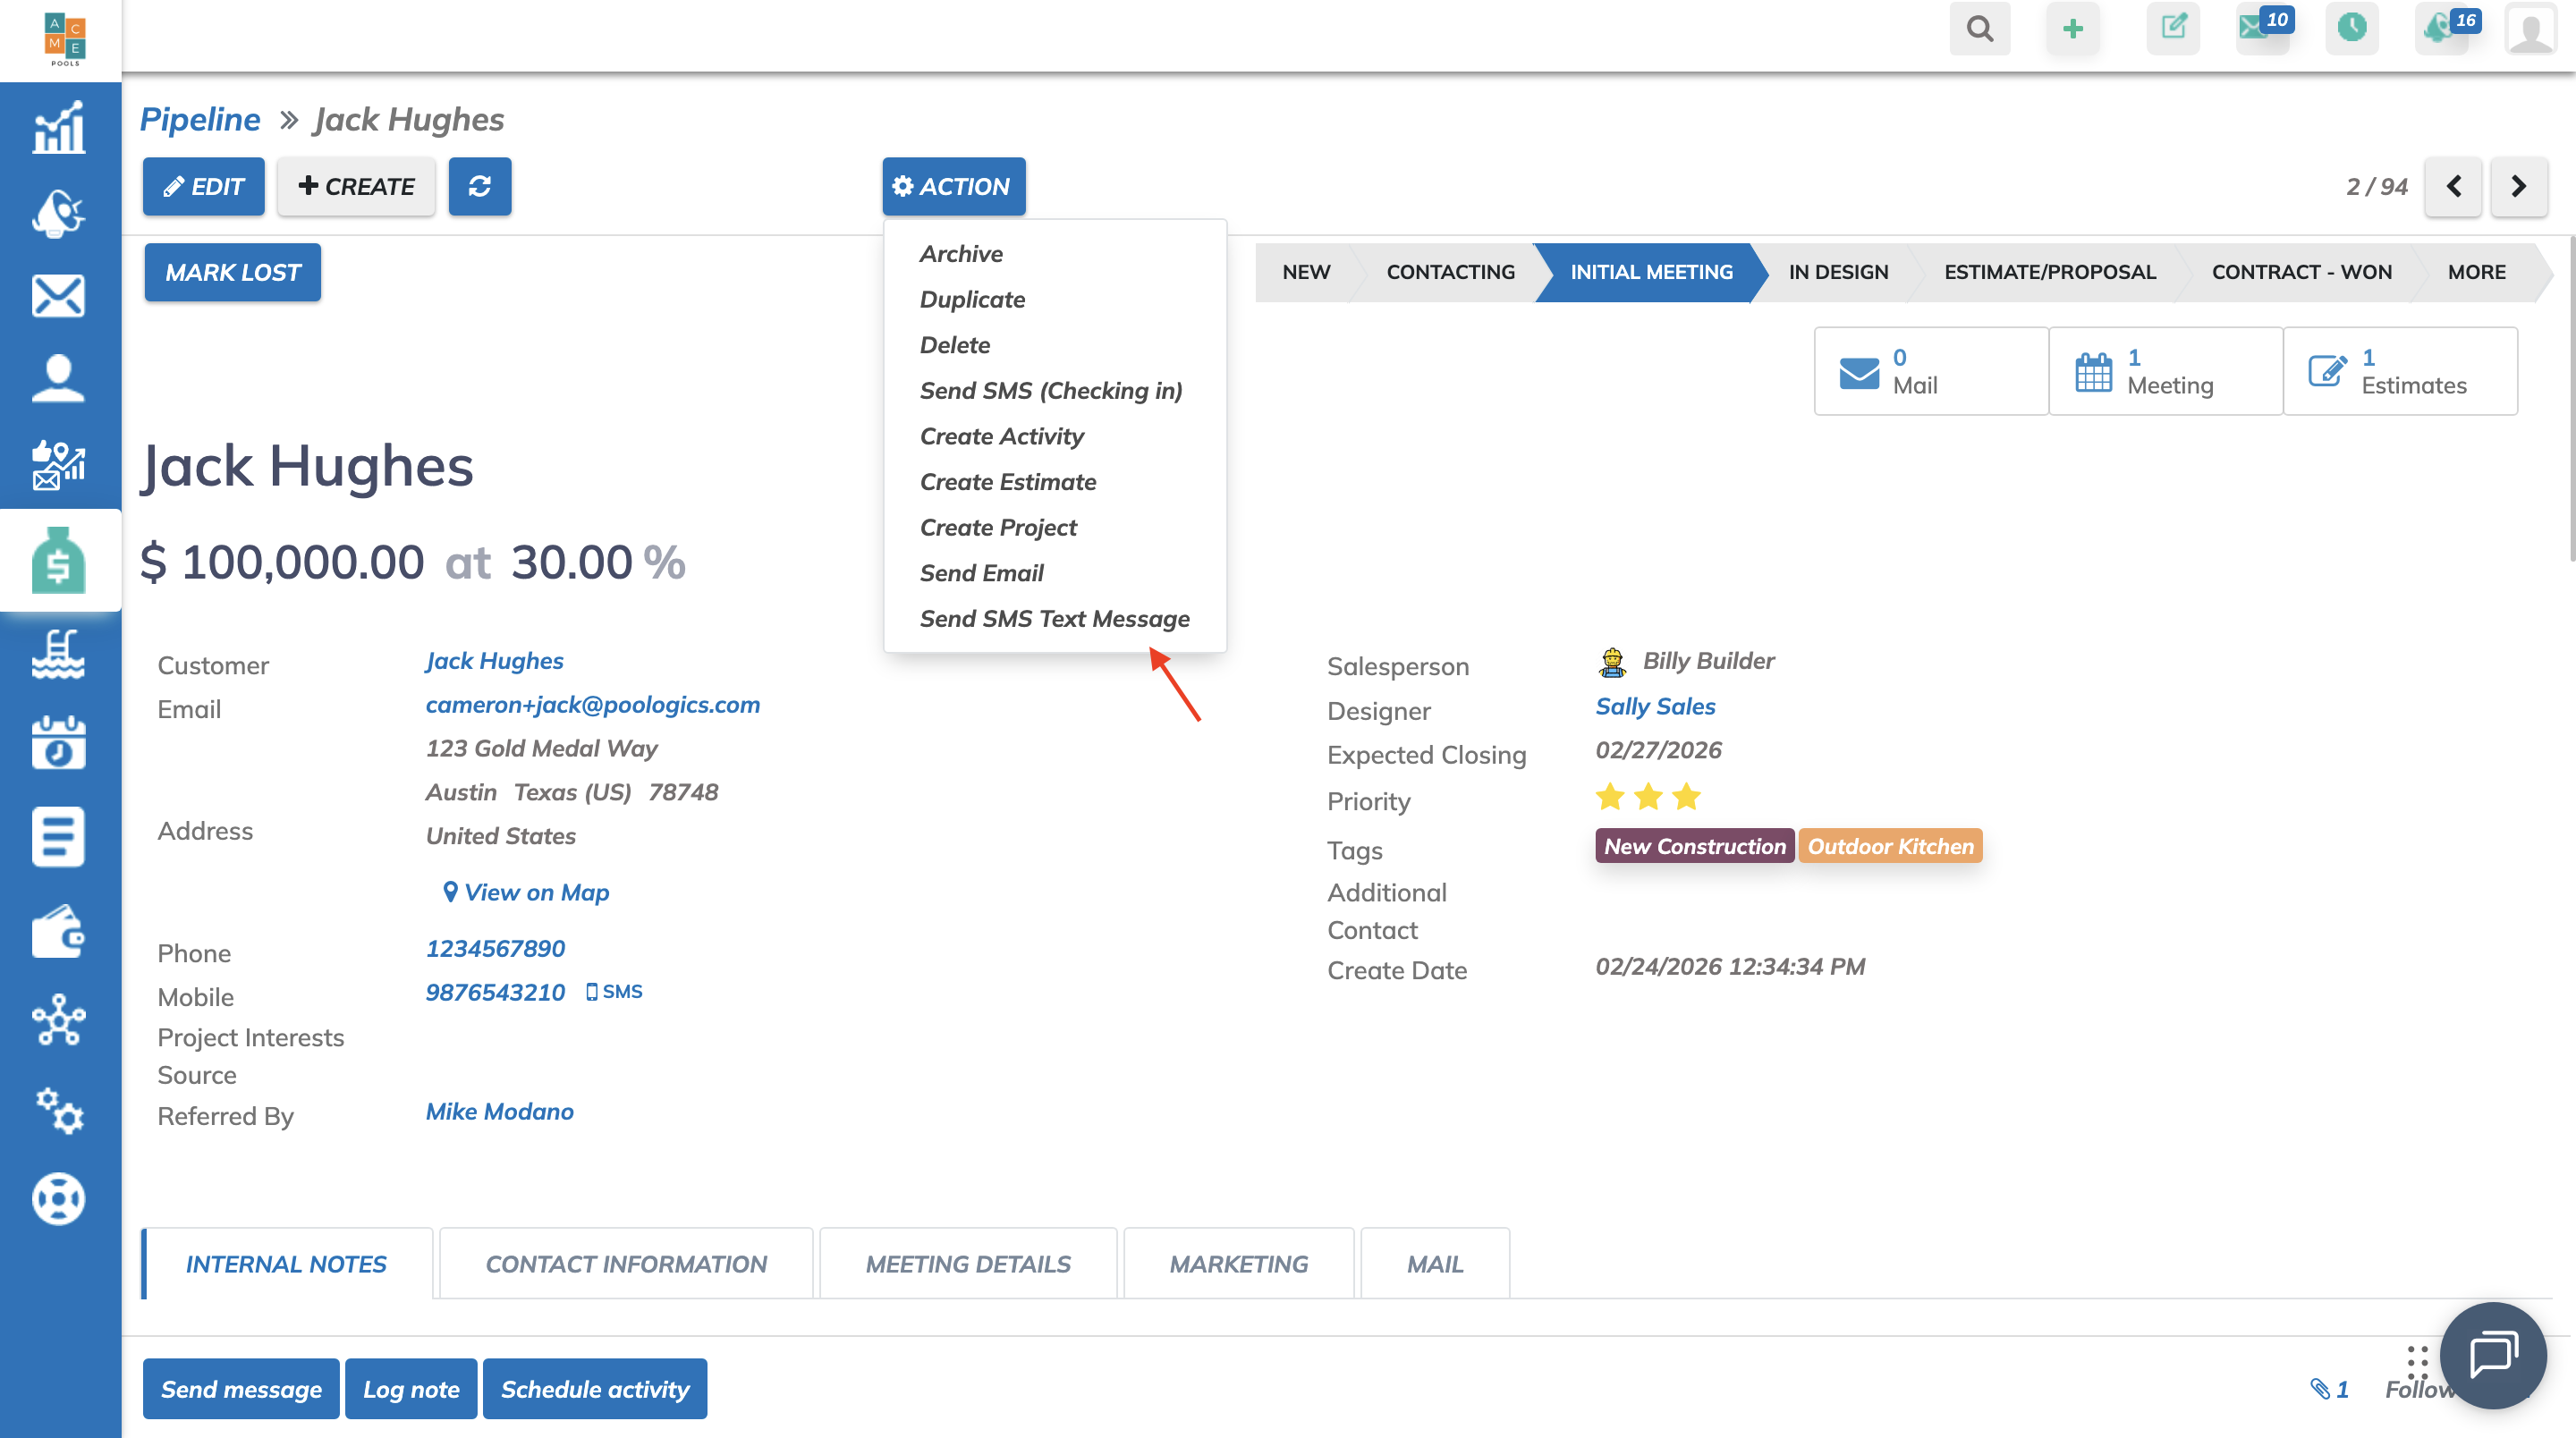Set priority to the first star
2576x1438 pixels.
(x=1610, y=797)
